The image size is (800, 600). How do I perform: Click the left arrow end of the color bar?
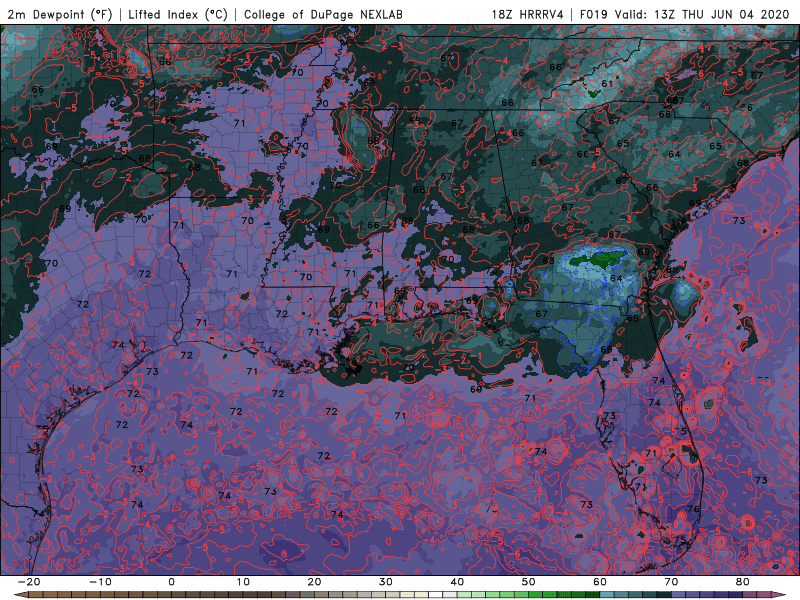pyautogui.click(x=21, y=594)
